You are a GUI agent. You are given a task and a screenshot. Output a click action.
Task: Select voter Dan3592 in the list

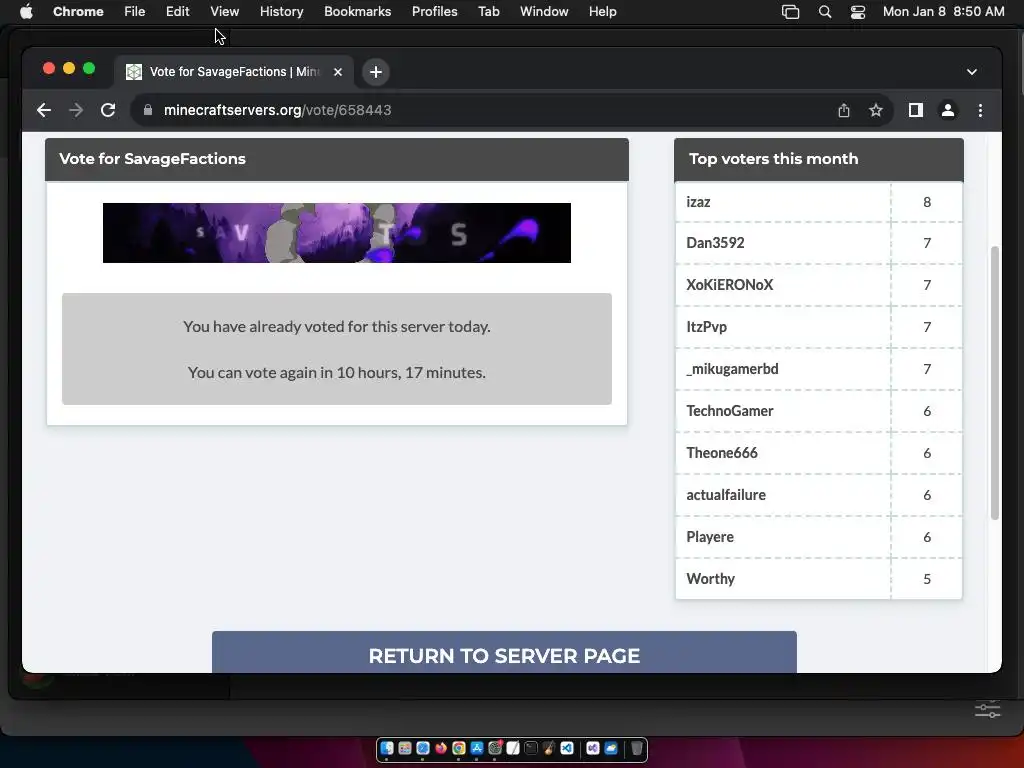[715, 243]
